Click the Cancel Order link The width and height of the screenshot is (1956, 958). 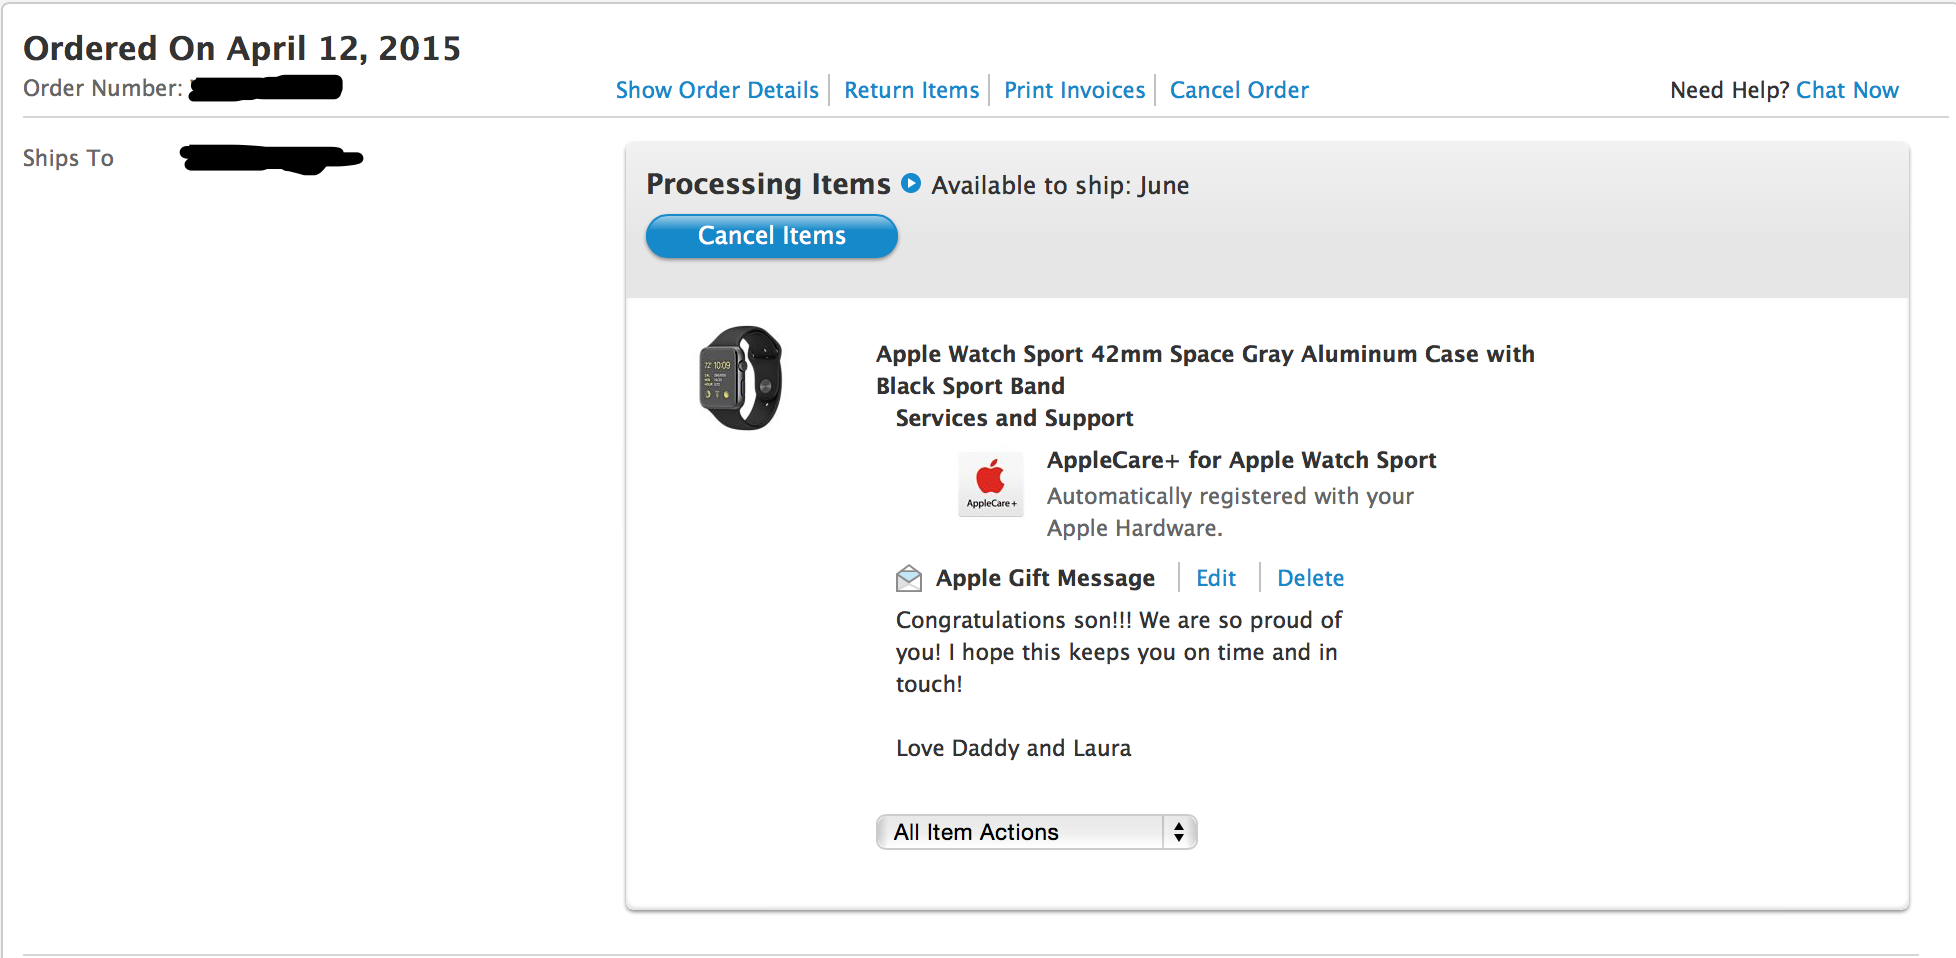pyautogui.click(x=1239, y=90)
